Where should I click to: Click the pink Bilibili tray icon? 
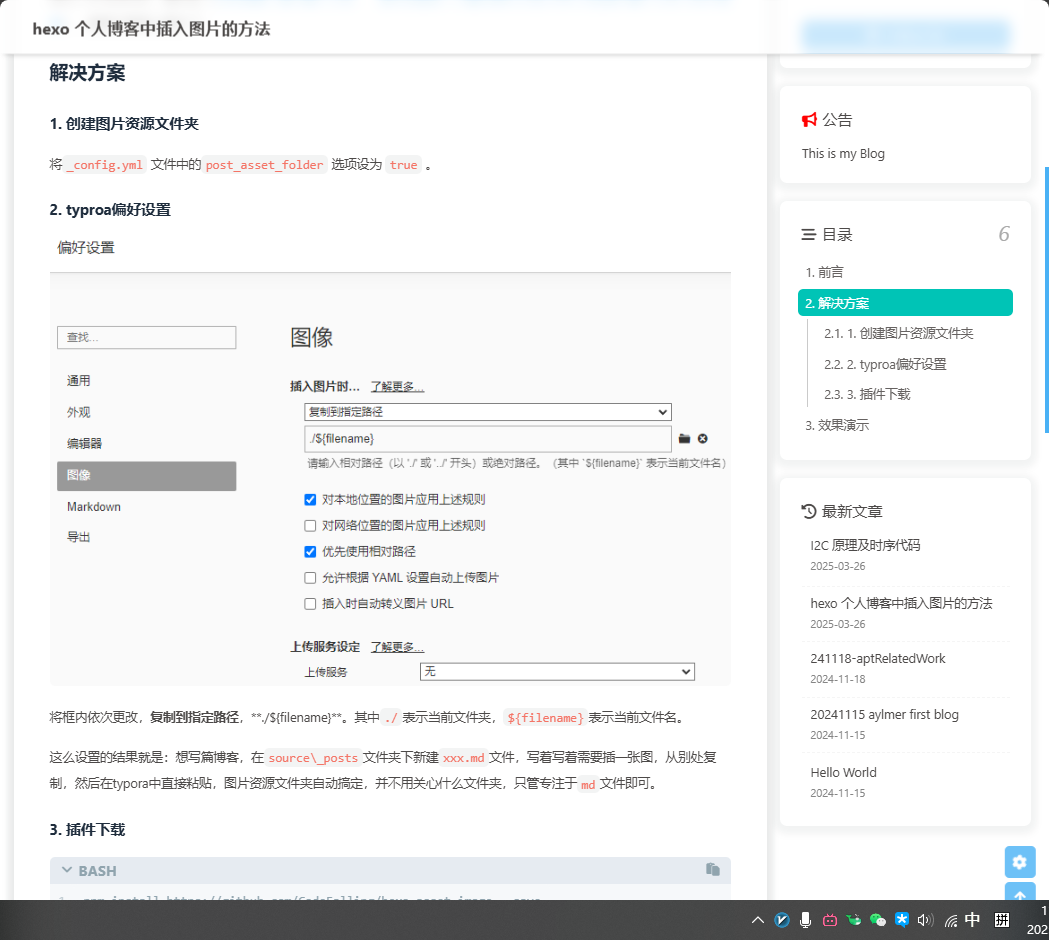click(x=830, y=920)
